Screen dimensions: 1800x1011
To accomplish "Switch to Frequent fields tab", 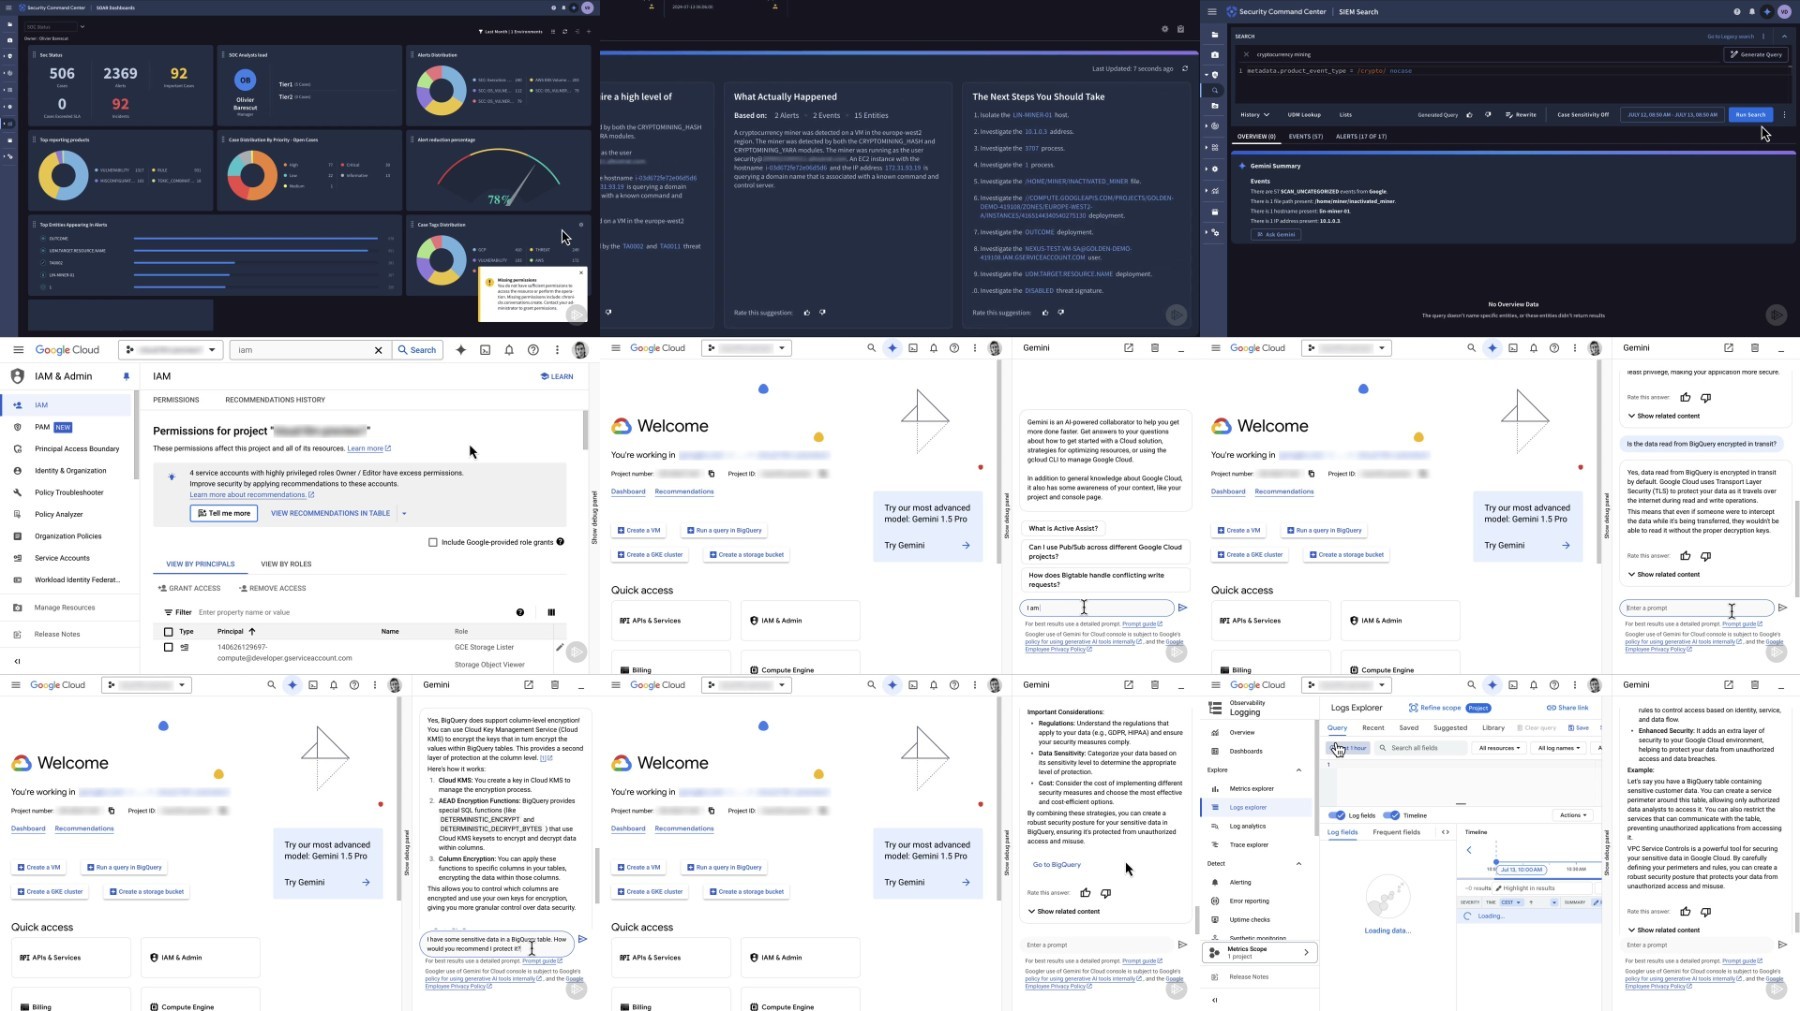I will 1396,832.
